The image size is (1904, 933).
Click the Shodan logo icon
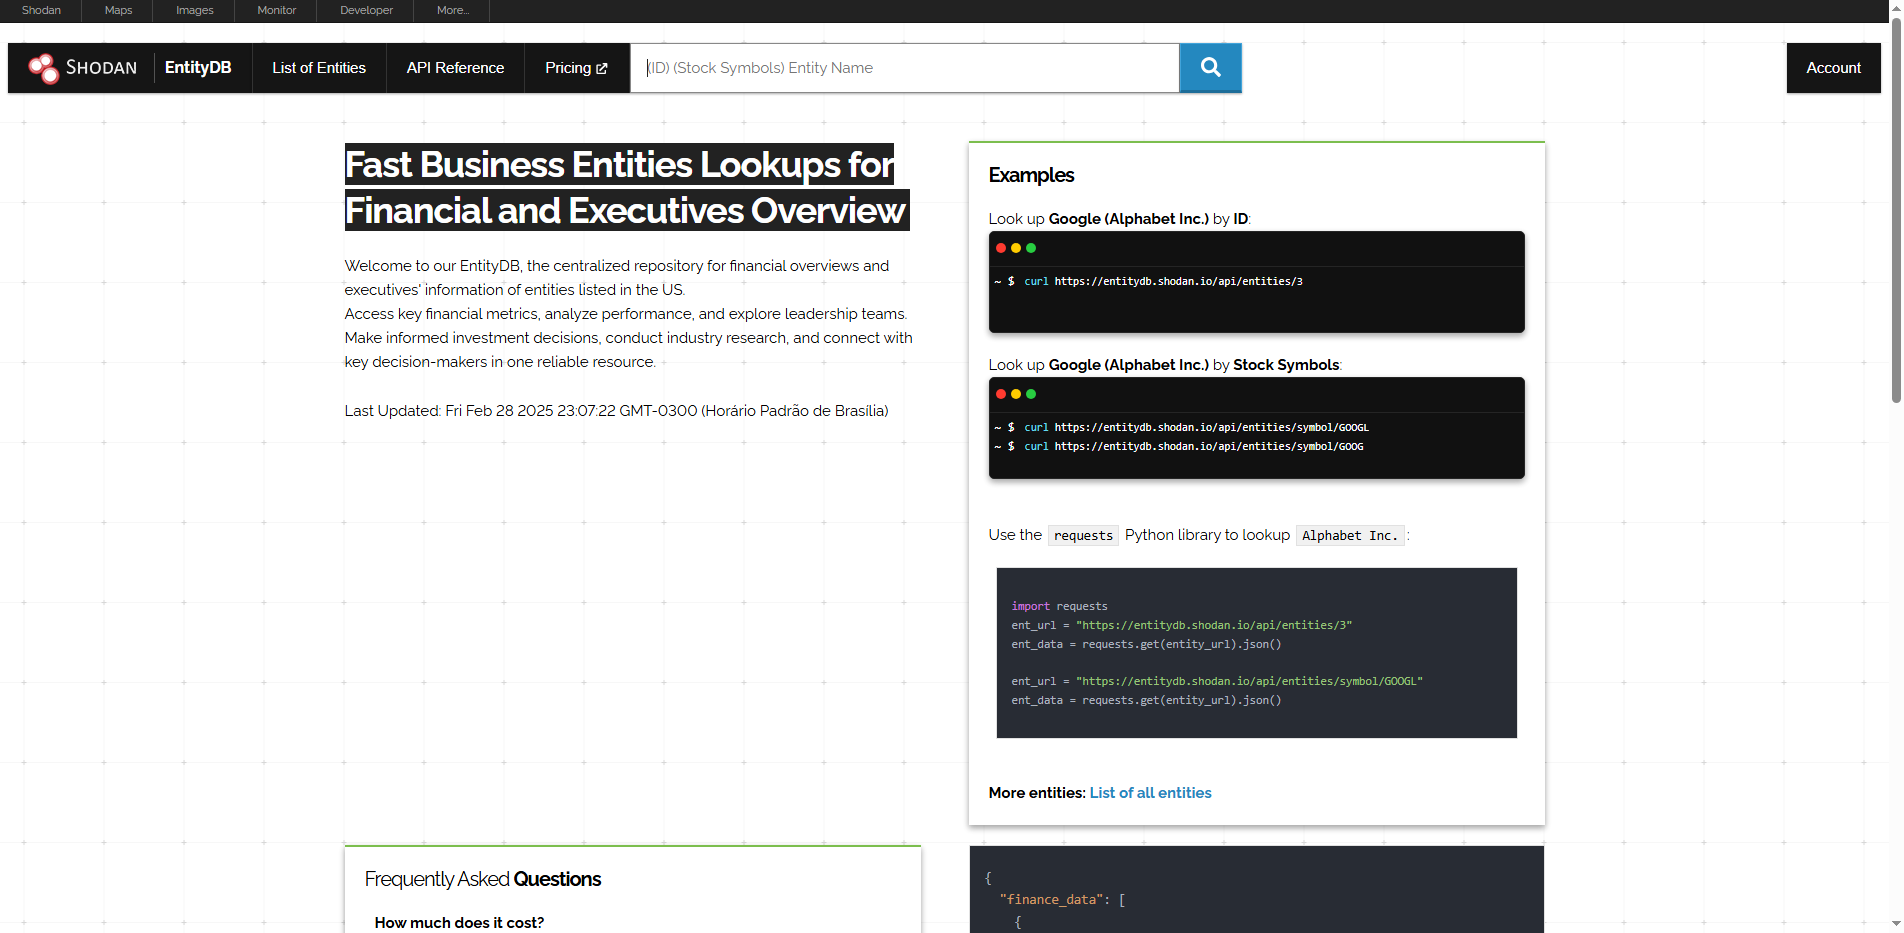click(42, 67)
